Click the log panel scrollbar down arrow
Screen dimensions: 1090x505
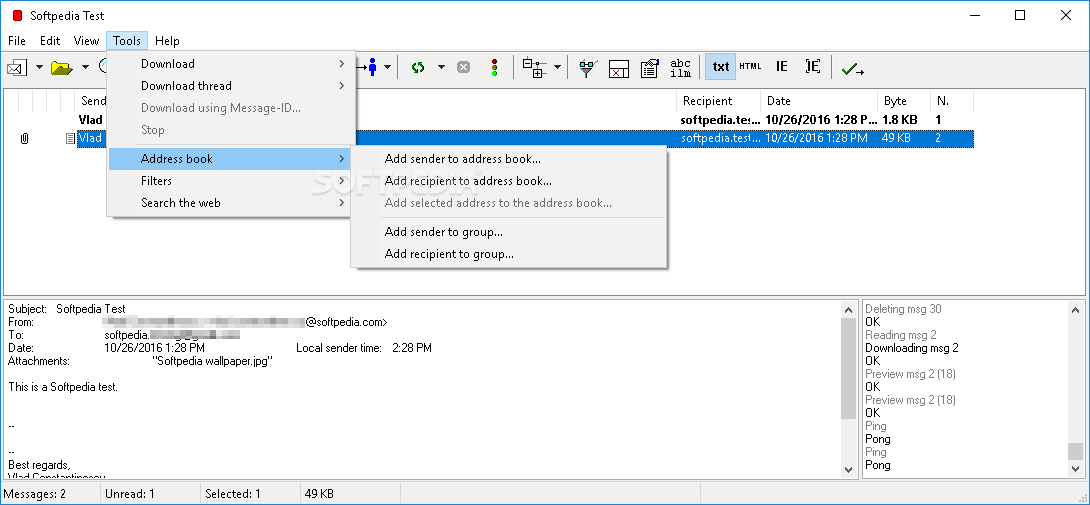click(1075, 470)
